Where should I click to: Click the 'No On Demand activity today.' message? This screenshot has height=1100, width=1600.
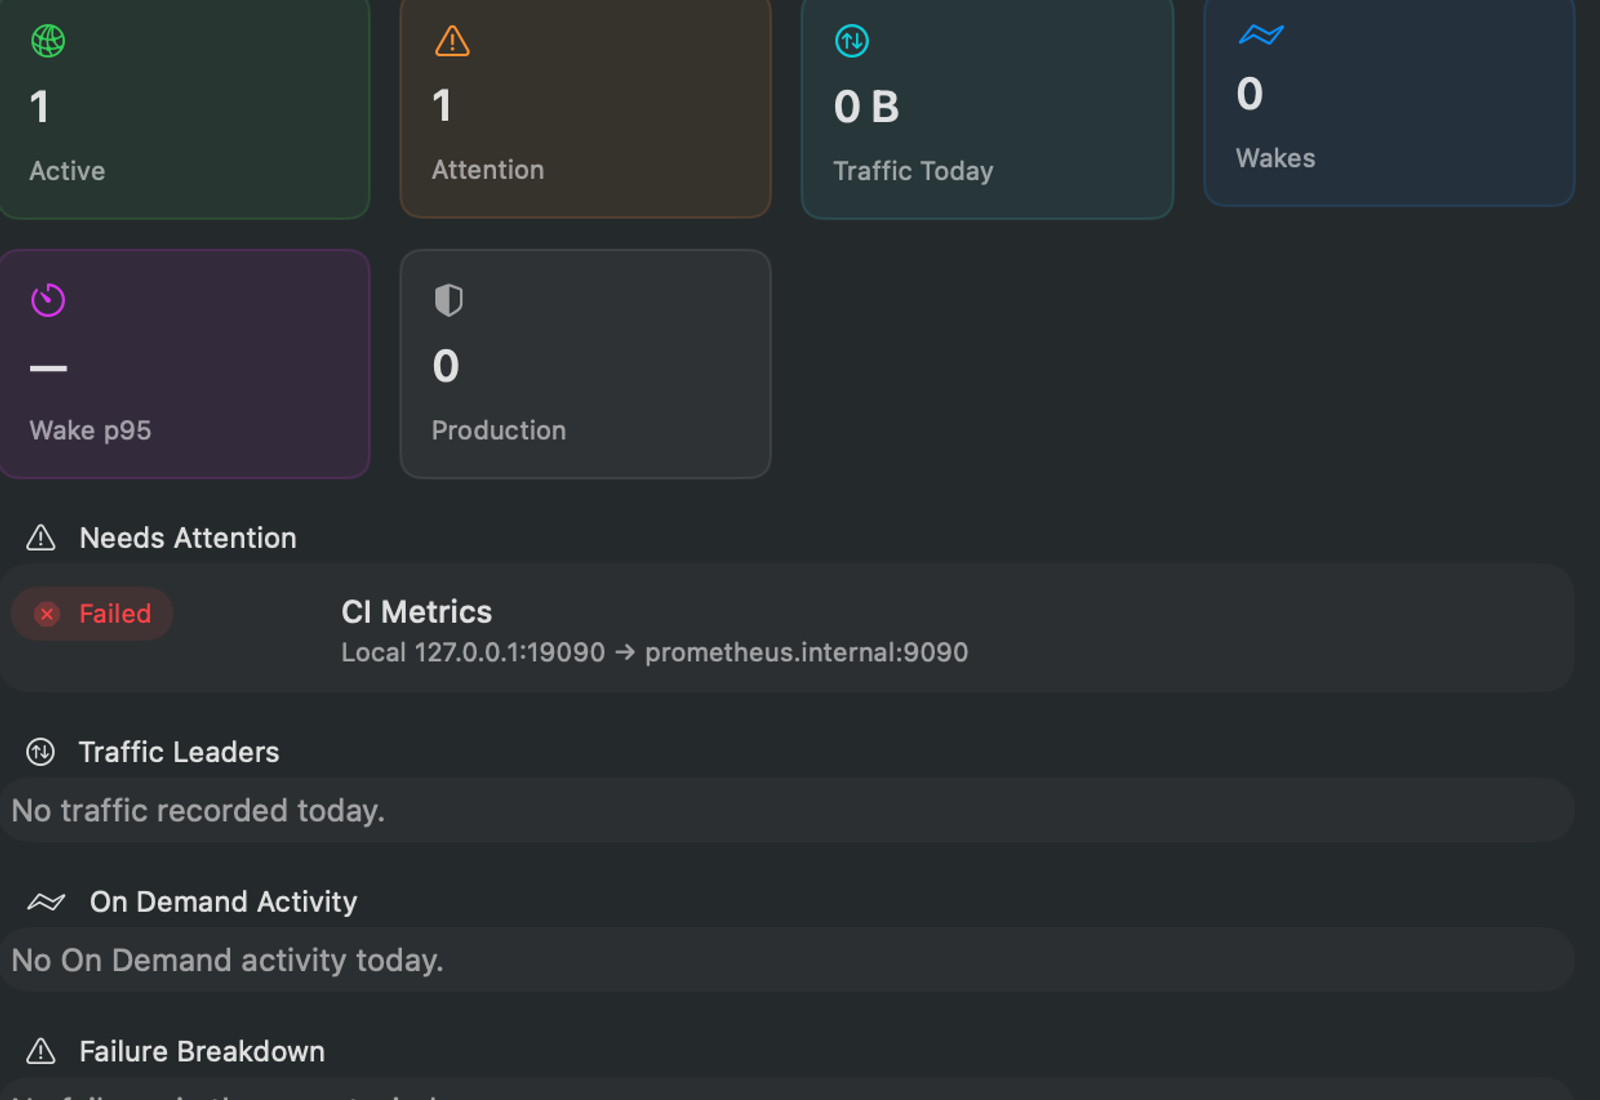pos(227,960)
